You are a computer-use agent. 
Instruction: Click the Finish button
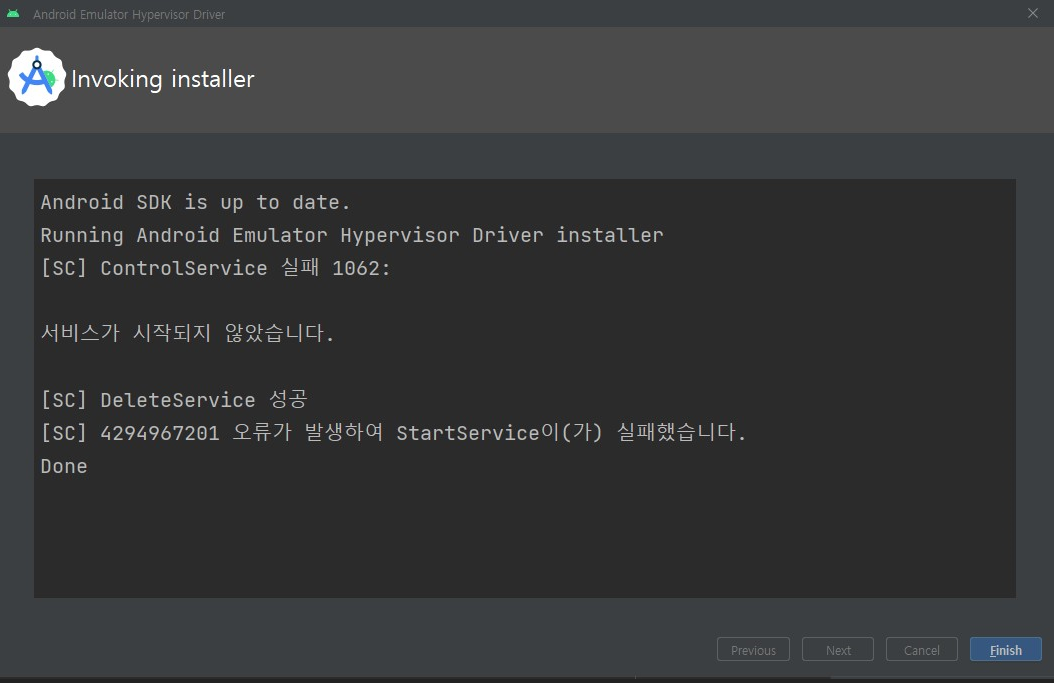(1006, 649)
